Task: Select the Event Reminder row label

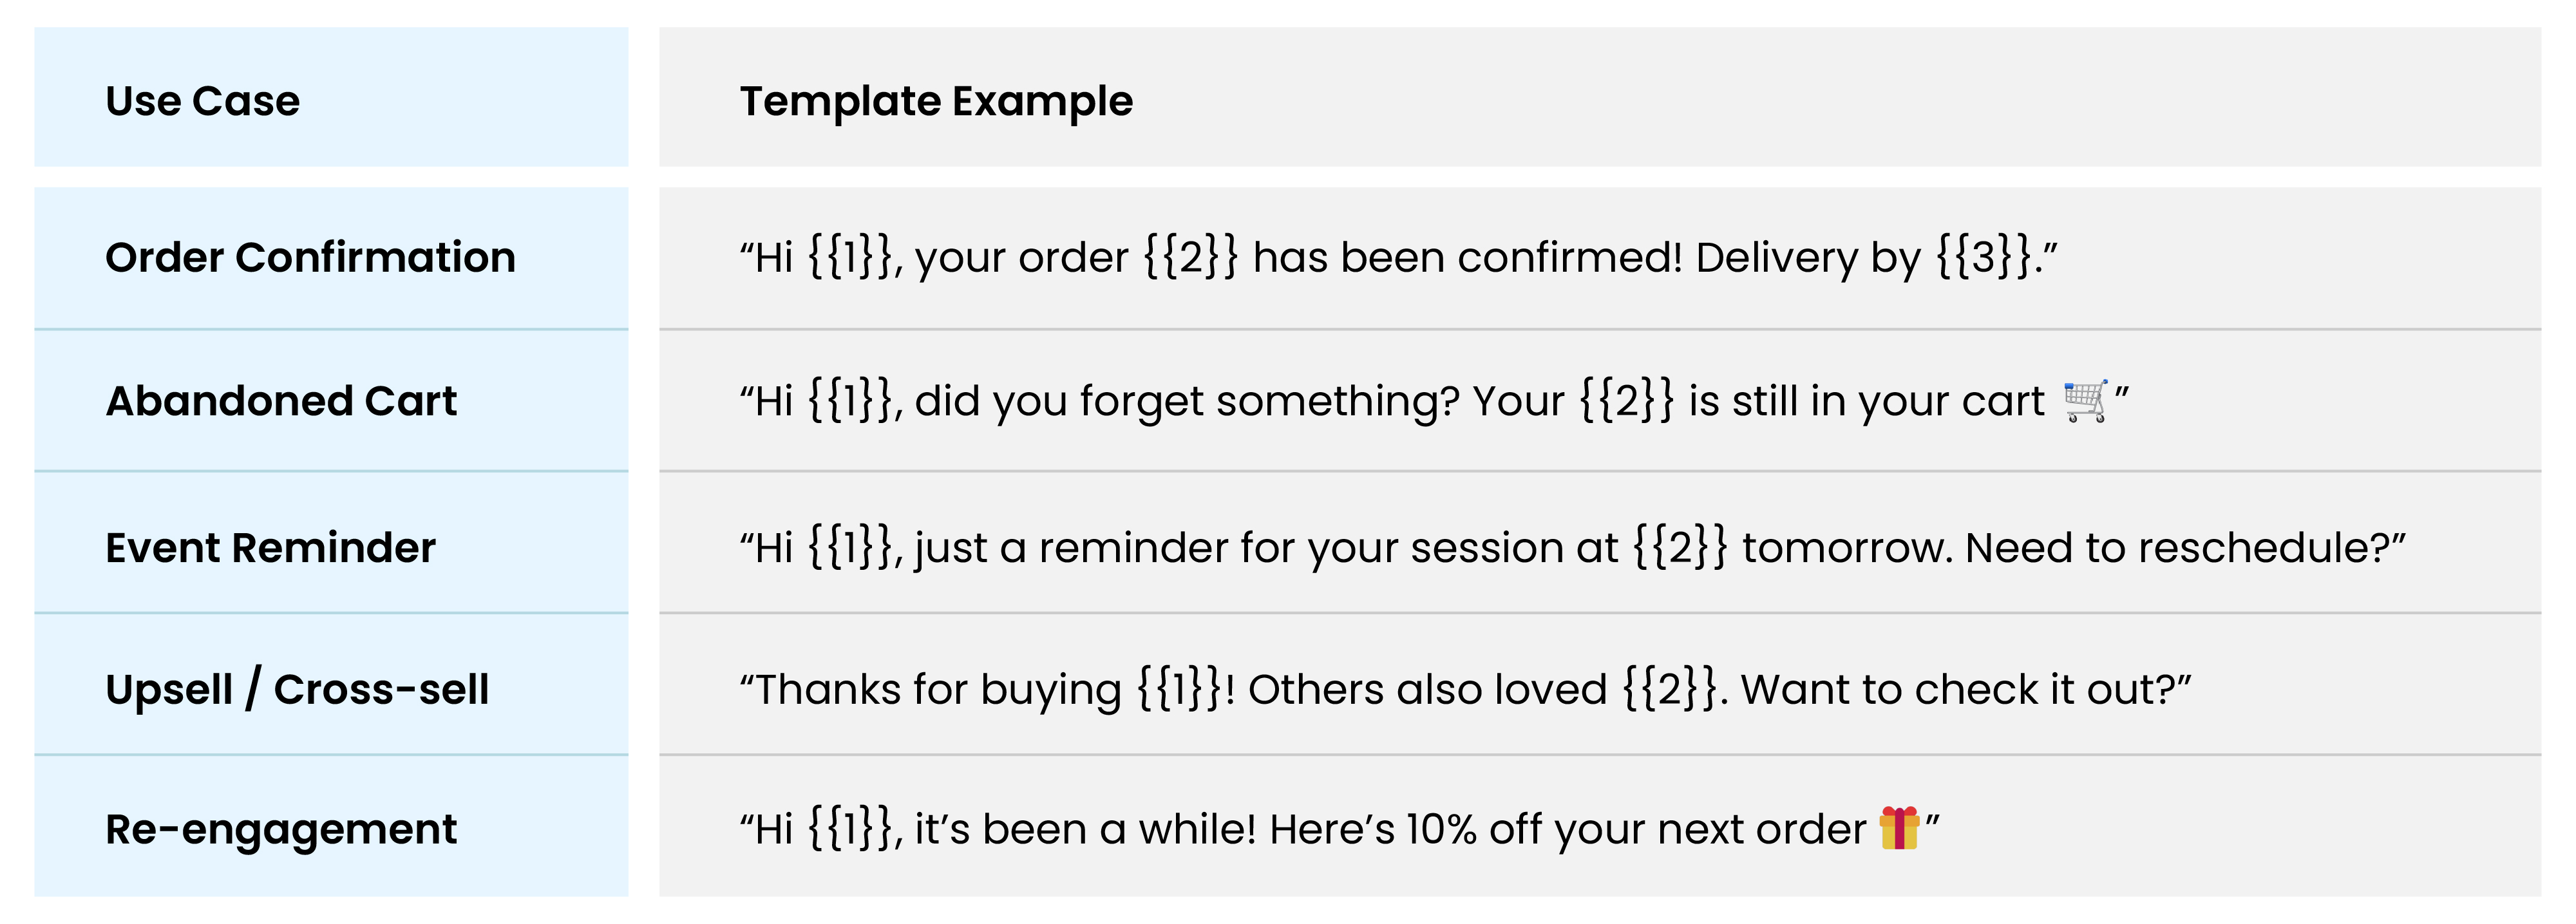Action: click(270, 548)
